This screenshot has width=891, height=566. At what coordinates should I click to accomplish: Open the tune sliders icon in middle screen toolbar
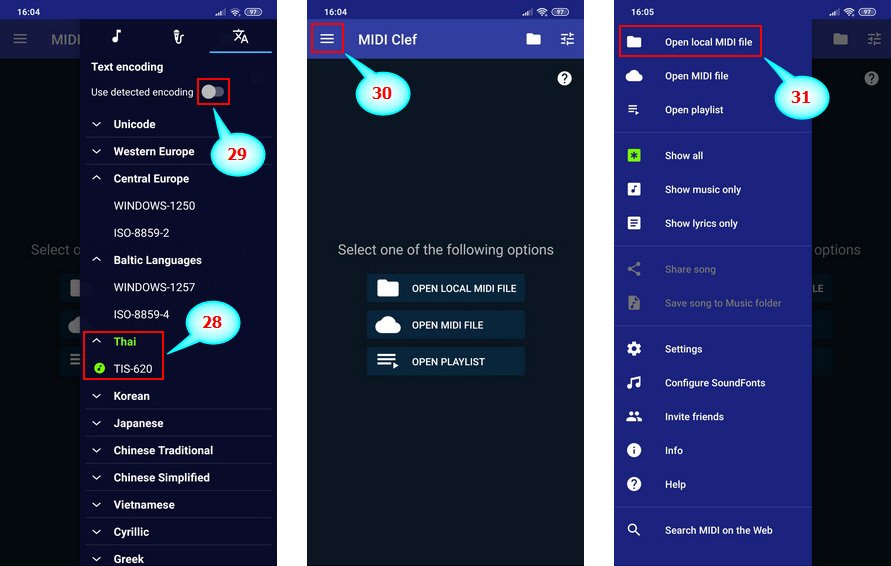click(x=567, y=39)
